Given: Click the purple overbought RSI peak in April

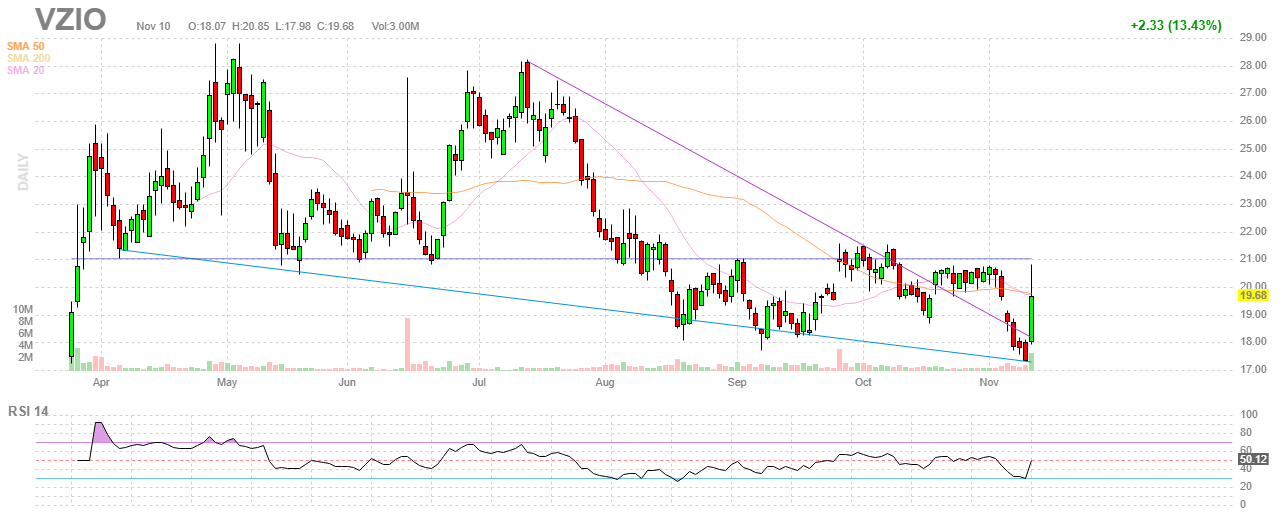Looking at the screenshot, I should coord(99,431).
